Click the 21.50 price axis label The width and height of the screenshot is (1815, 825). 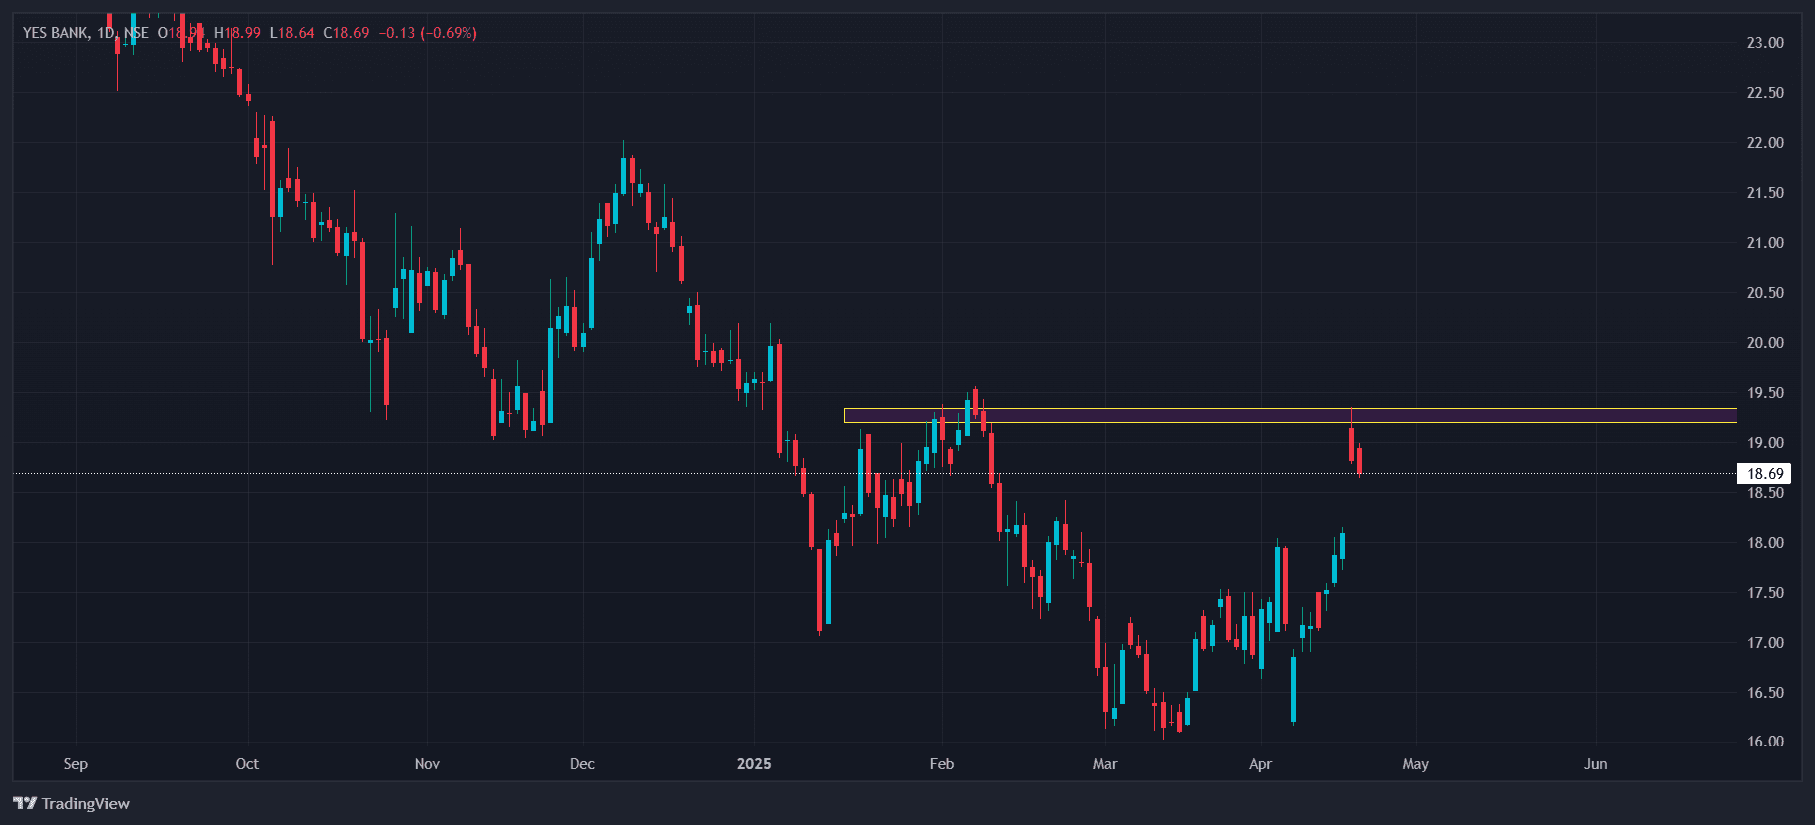coord(1765,193)
